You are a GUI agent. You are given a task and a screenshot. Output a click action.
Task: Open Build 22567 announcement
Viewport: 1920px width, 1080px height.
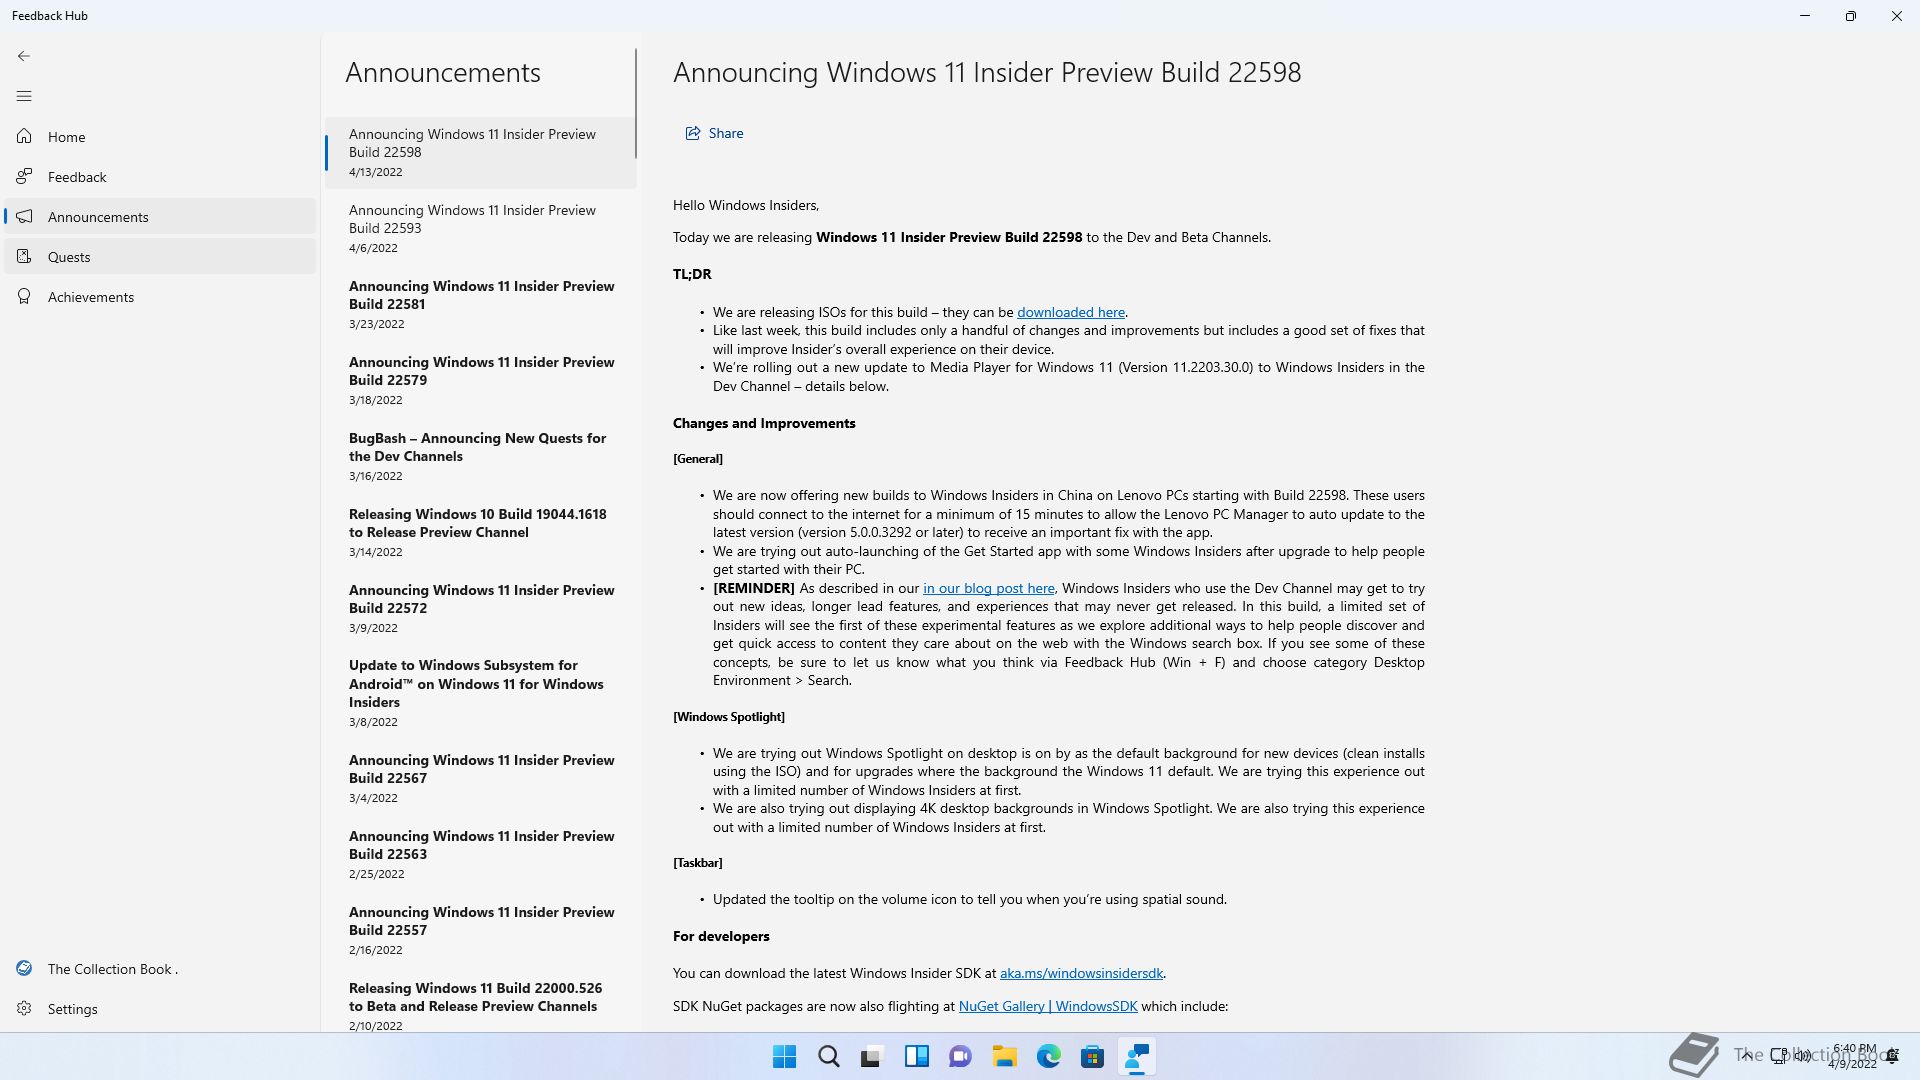(481, 778)
